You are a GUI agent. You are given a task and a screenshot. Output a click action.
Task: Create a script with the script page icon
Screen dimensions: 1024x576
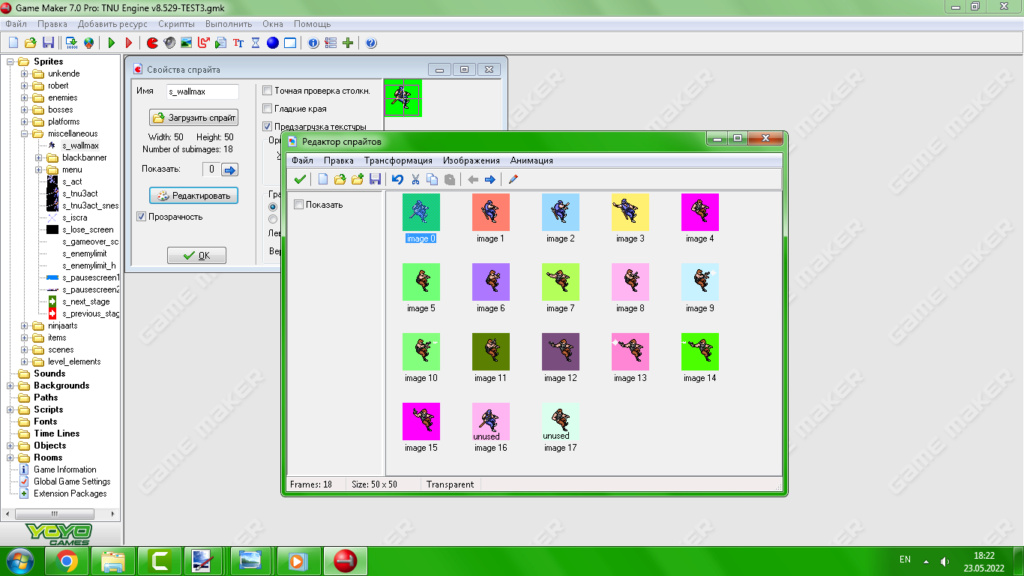click(x=221, y=43)
